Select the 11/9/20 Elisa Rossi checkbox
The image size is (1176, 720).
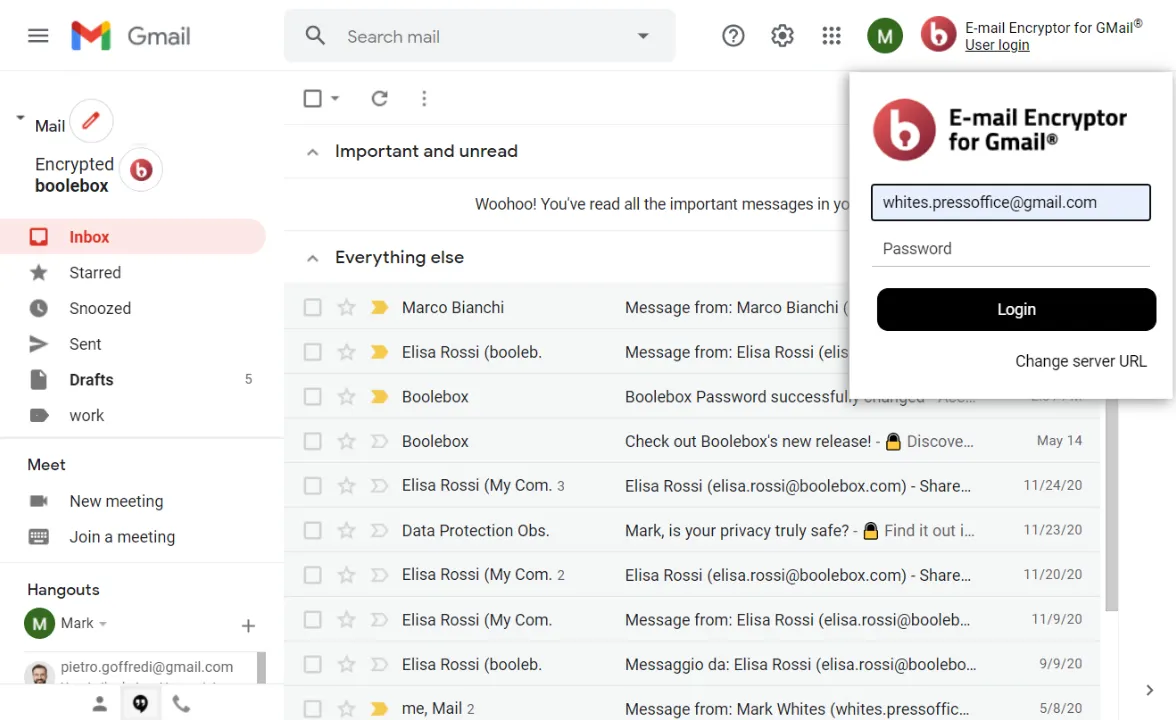coord(313,620)
